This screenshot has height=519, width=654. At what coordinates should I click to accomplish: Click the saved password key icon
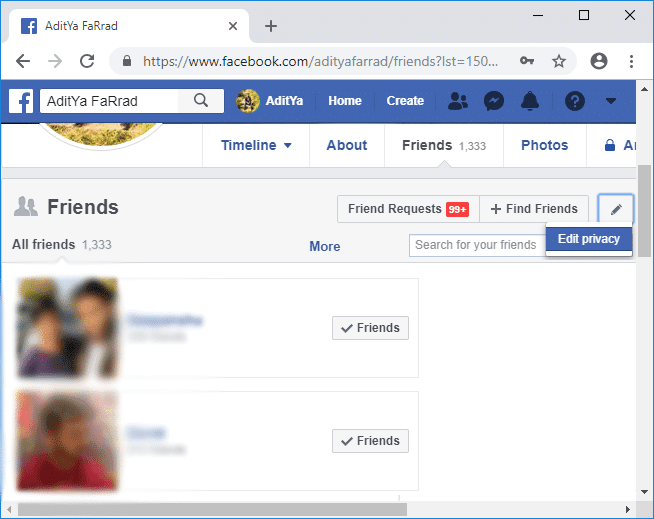point(527,61)
